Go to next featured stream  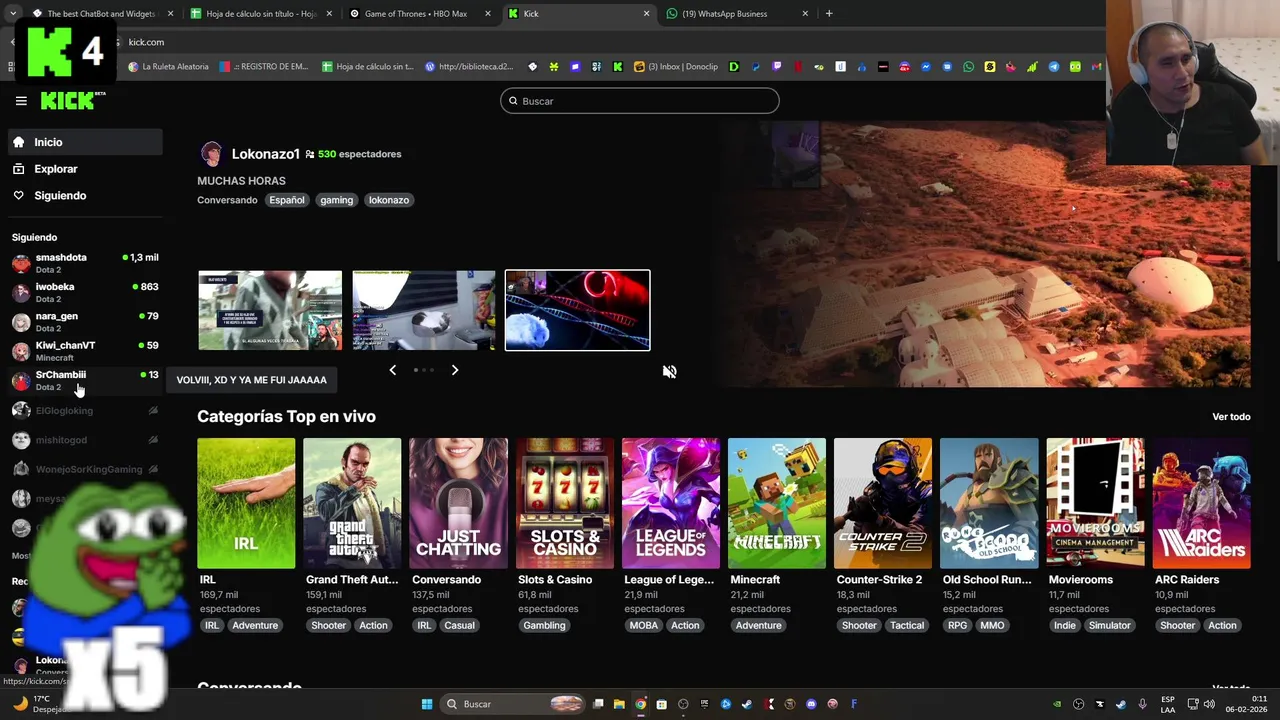tap(455, 370)
